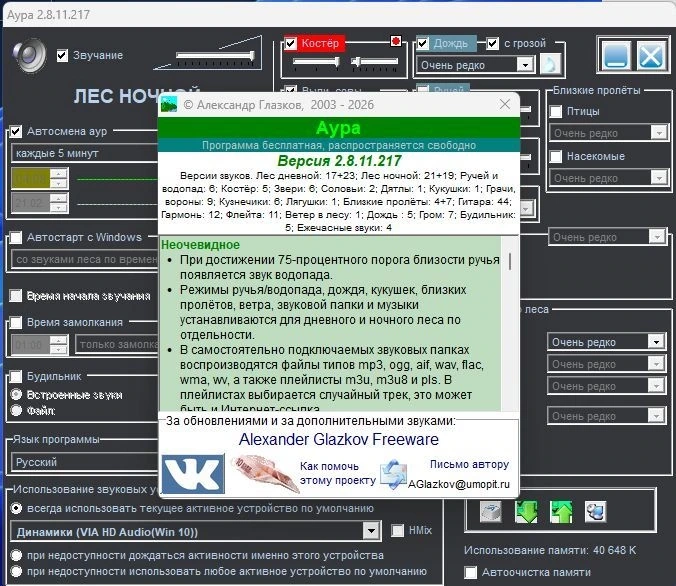
Task: Enable Автостарт с Windows checkbox
Action: (16, 238)
